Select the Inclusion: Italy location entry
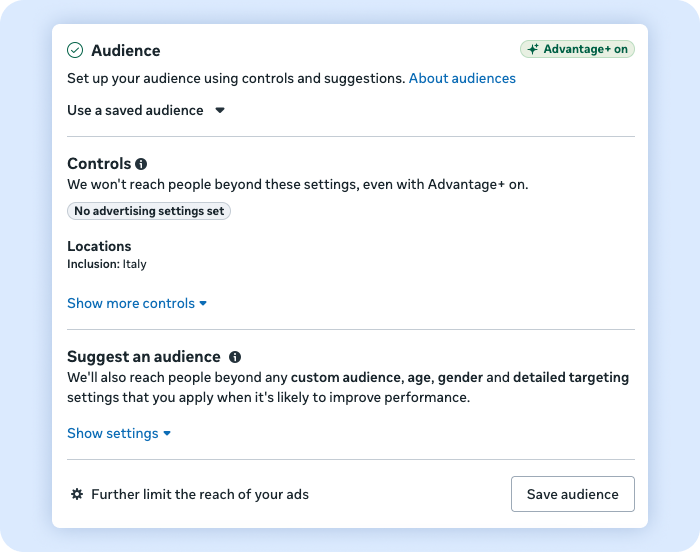 point(107,264)
